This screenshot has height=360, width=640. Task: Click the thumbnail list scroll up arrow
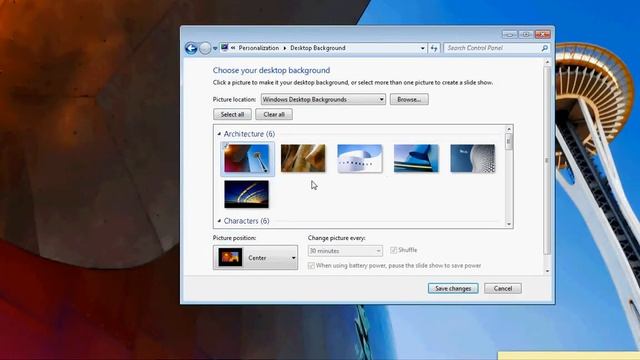[x=509, y=129]
